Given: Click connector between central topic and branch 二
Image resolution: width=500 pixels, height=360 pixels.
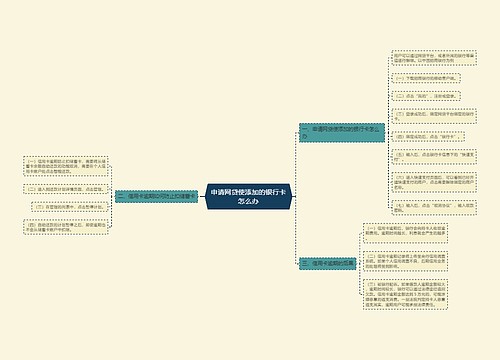Looking at the screenshot, I should pyautogui.click(x=202, y=196).
